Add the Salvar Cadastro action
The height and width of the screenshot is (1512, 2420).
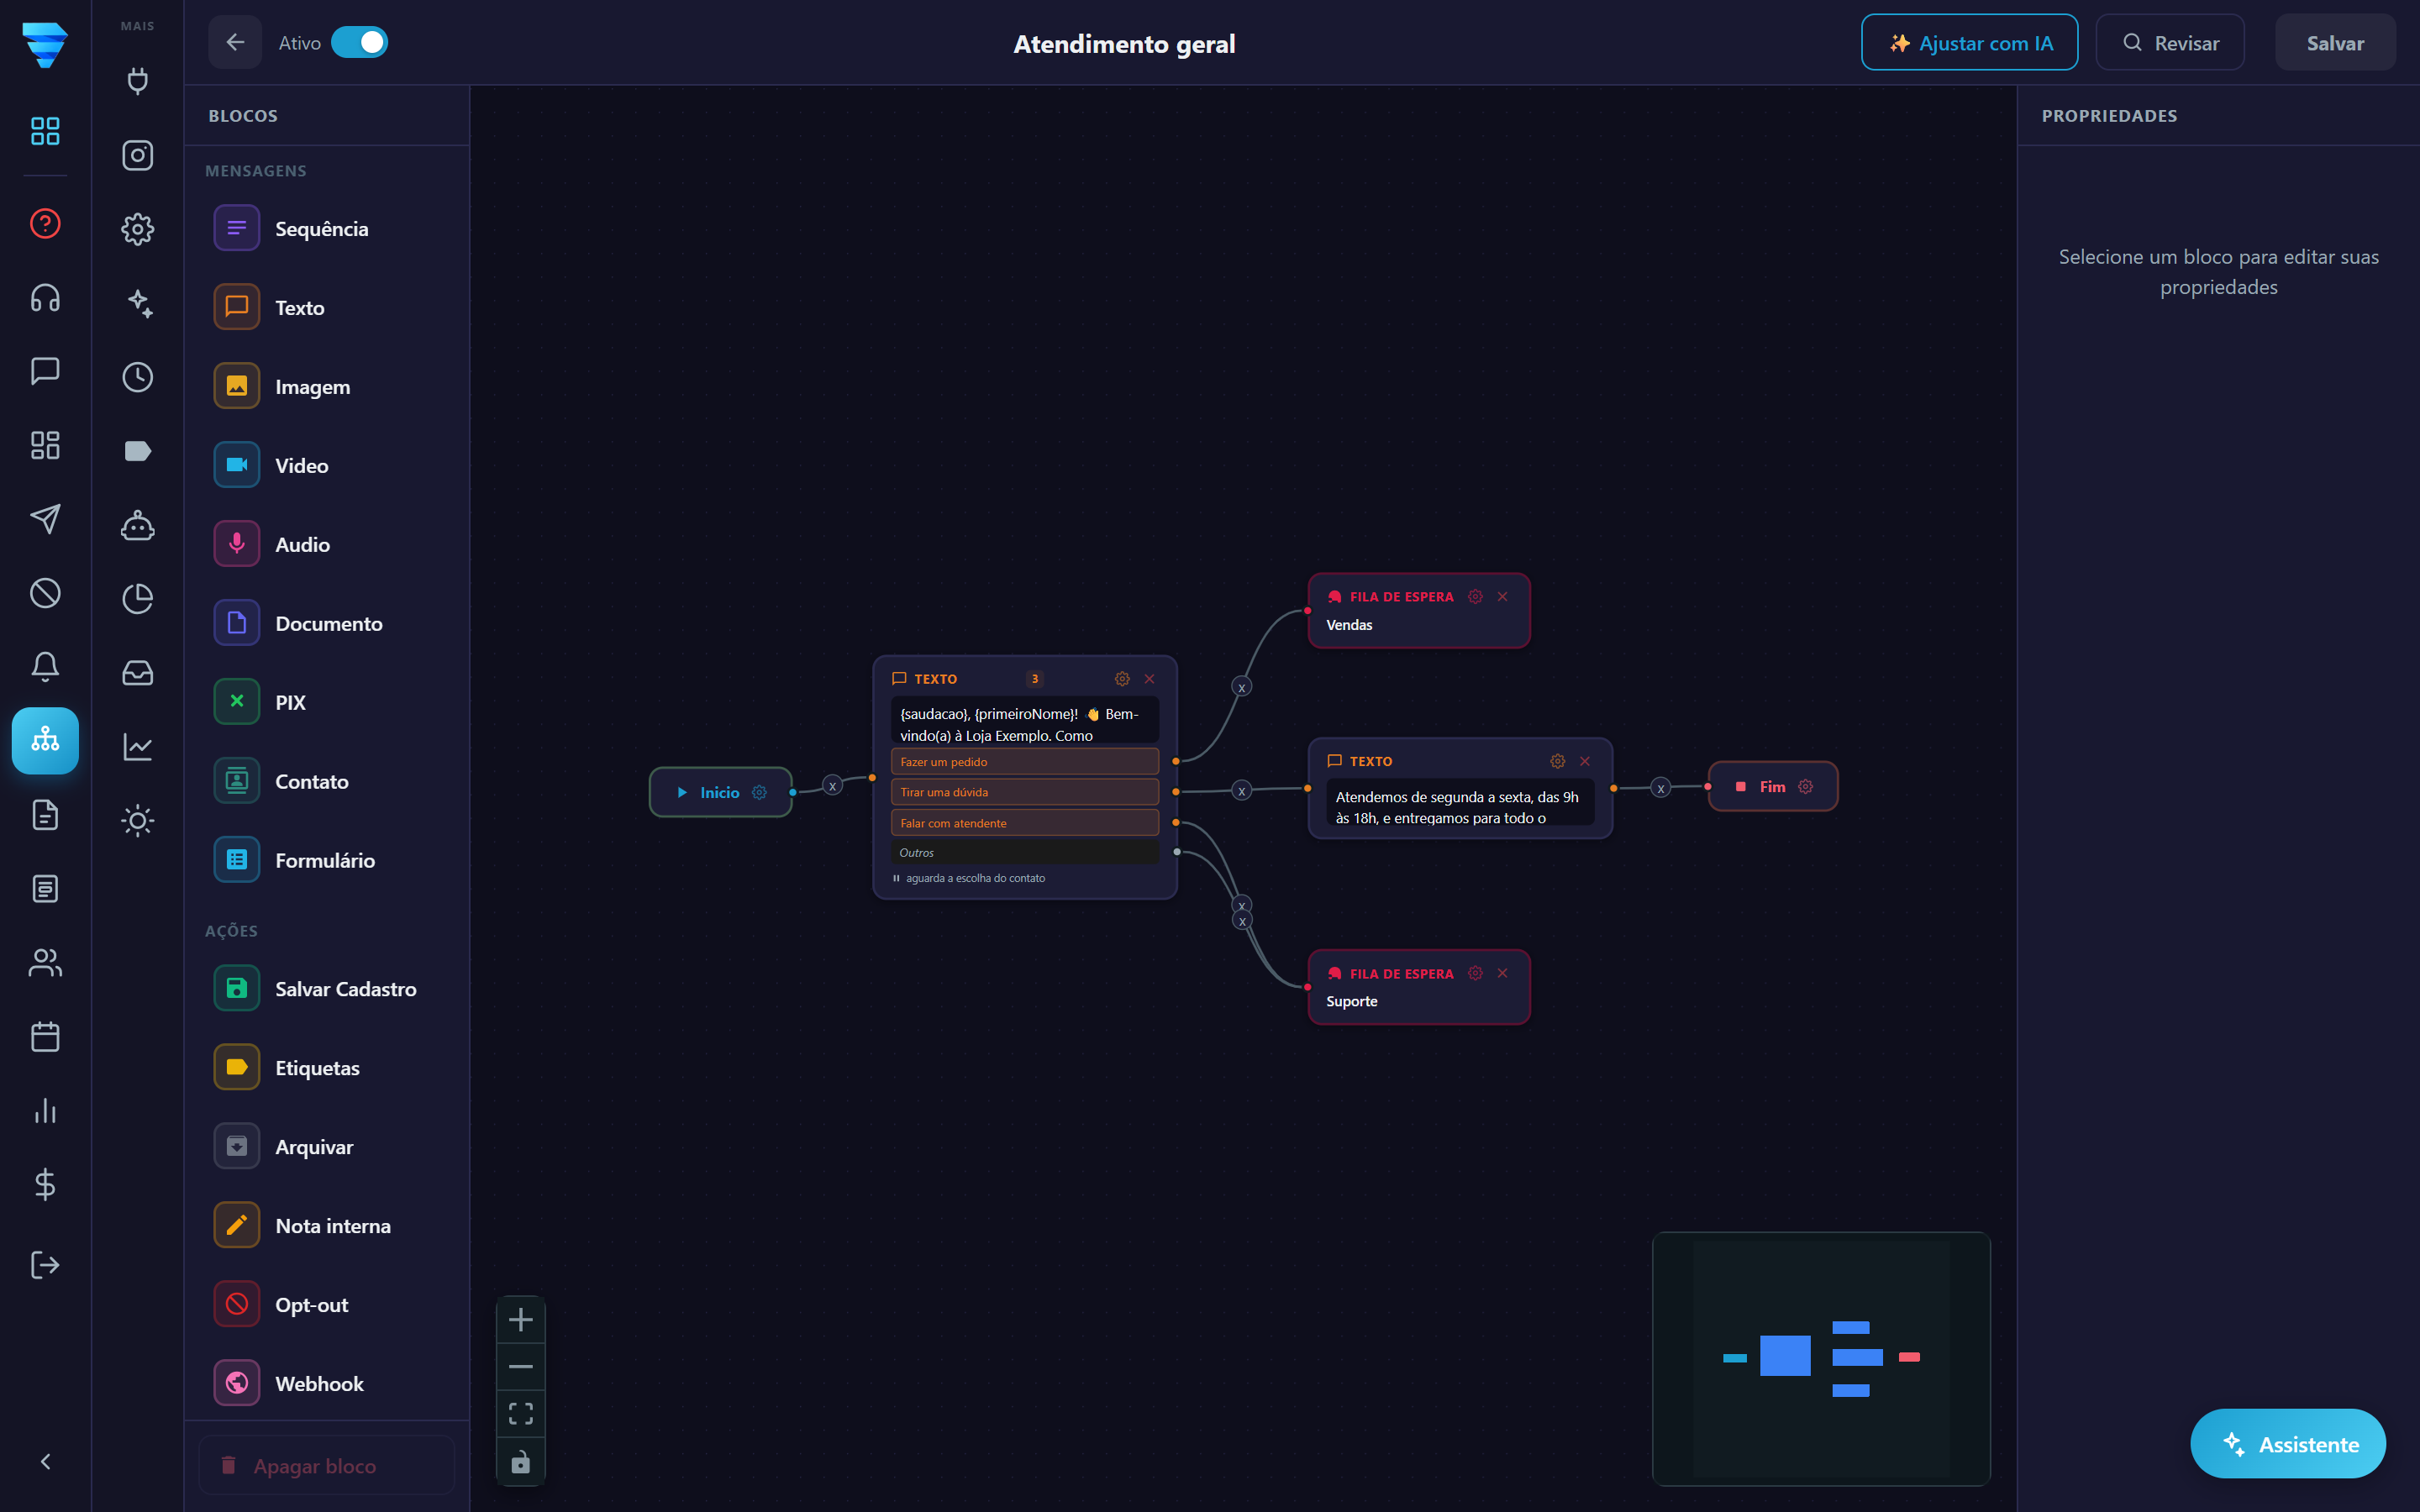[x=327, y=988]
